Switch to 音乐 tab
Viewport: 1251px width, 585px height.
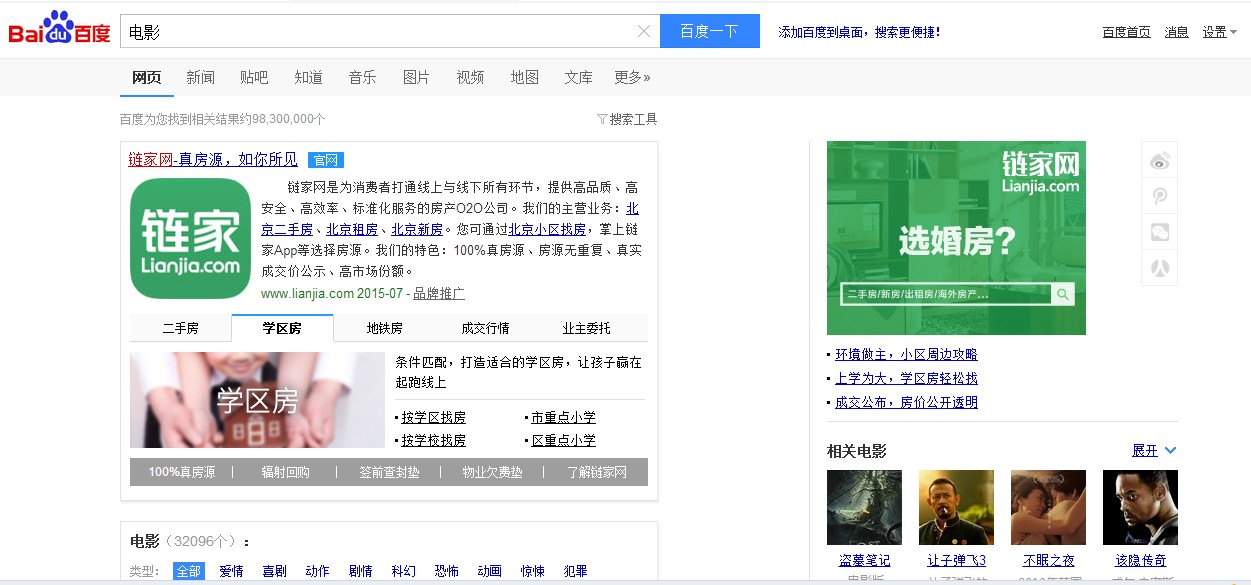pos(362,77)
